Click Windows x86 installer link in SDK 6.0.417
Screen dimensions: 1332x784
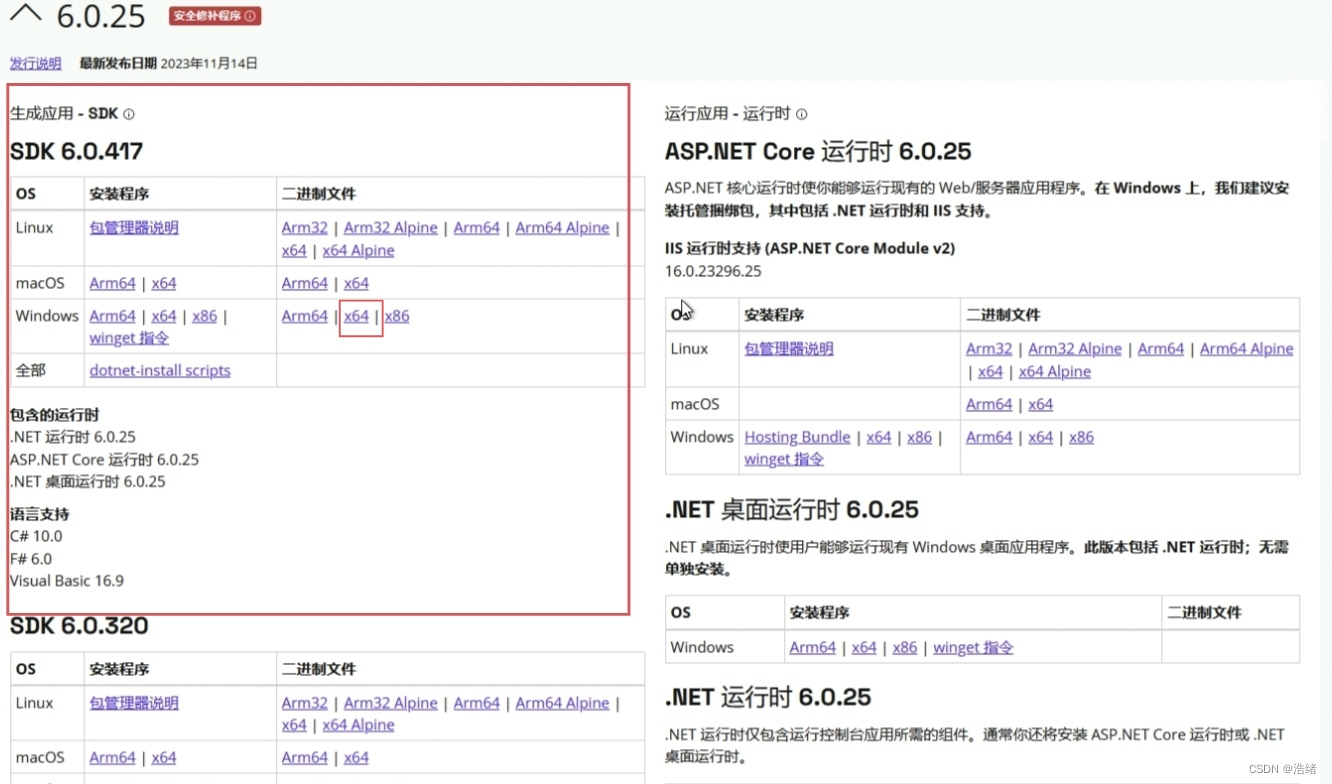204,316
